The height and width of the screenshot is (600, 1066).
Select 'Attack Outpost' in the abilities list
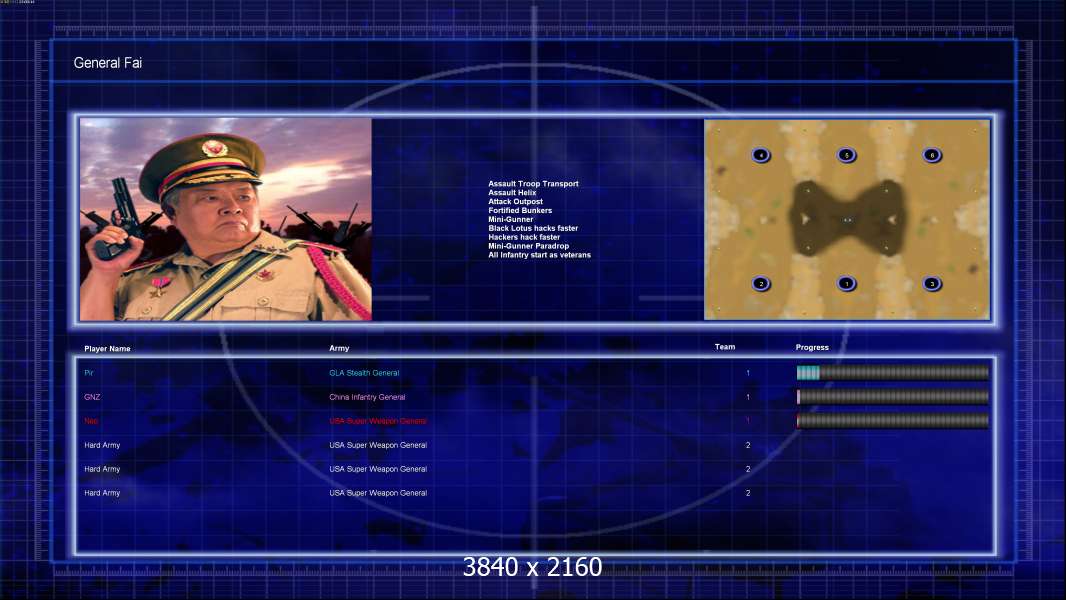[x=515, y=201]
